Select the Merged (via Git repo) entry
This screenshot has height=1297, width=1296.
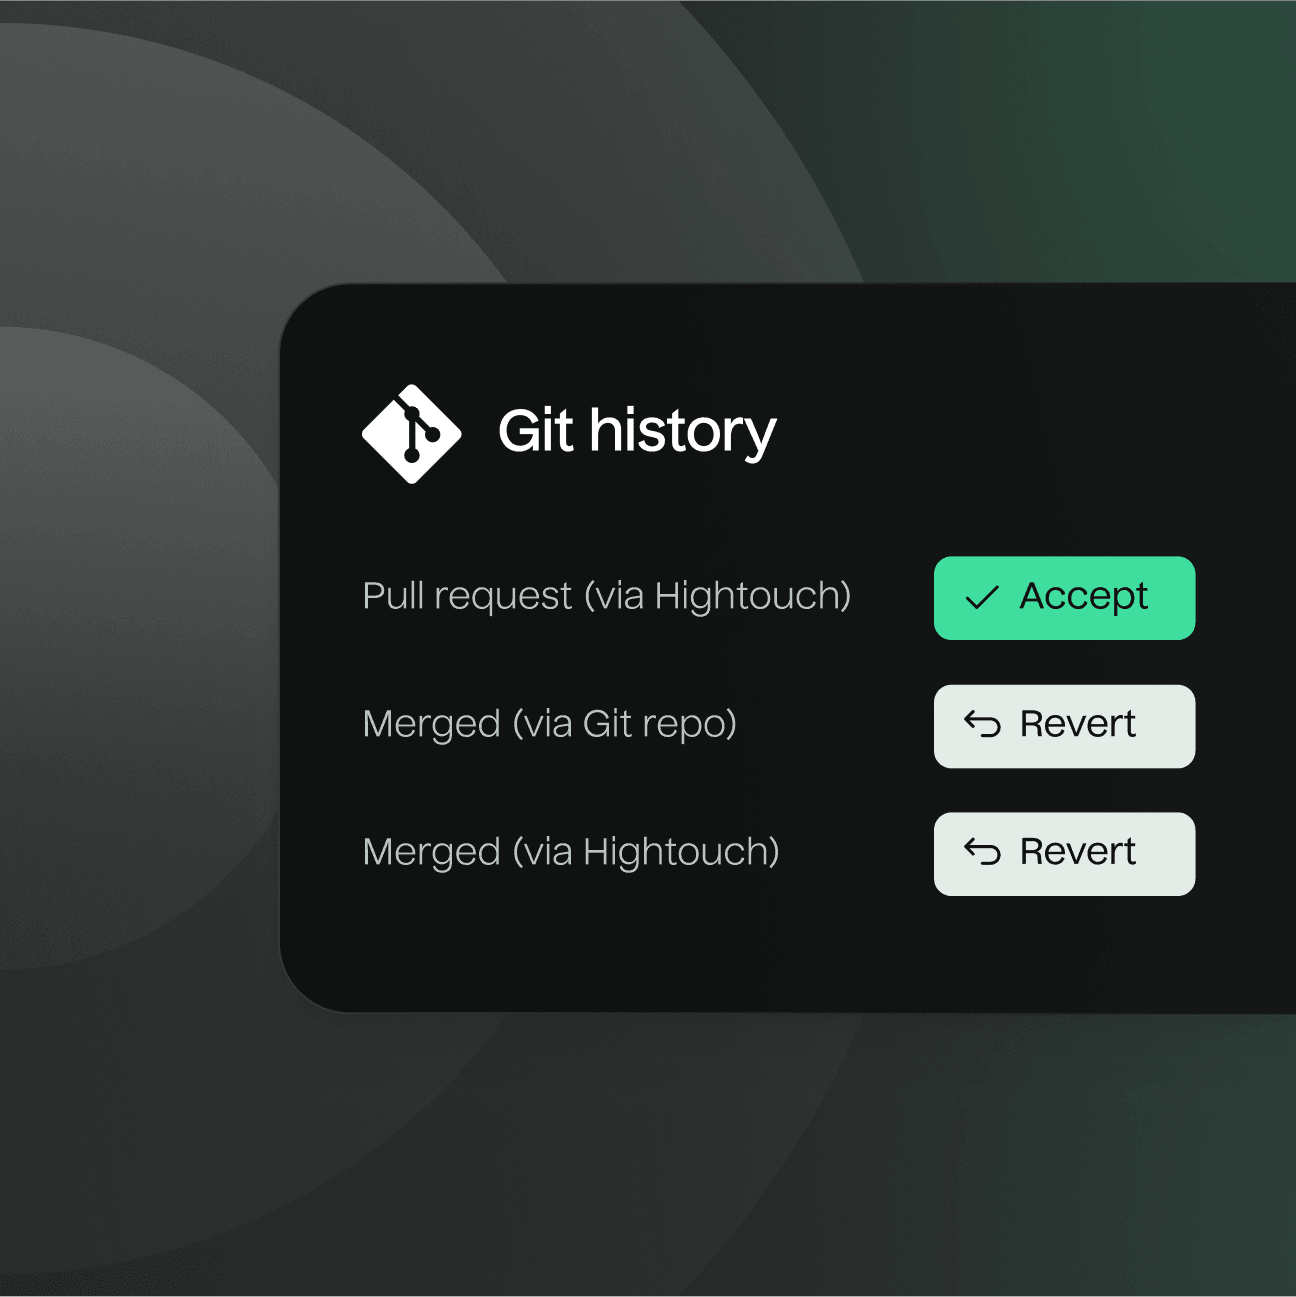click(x=552, y=724)
